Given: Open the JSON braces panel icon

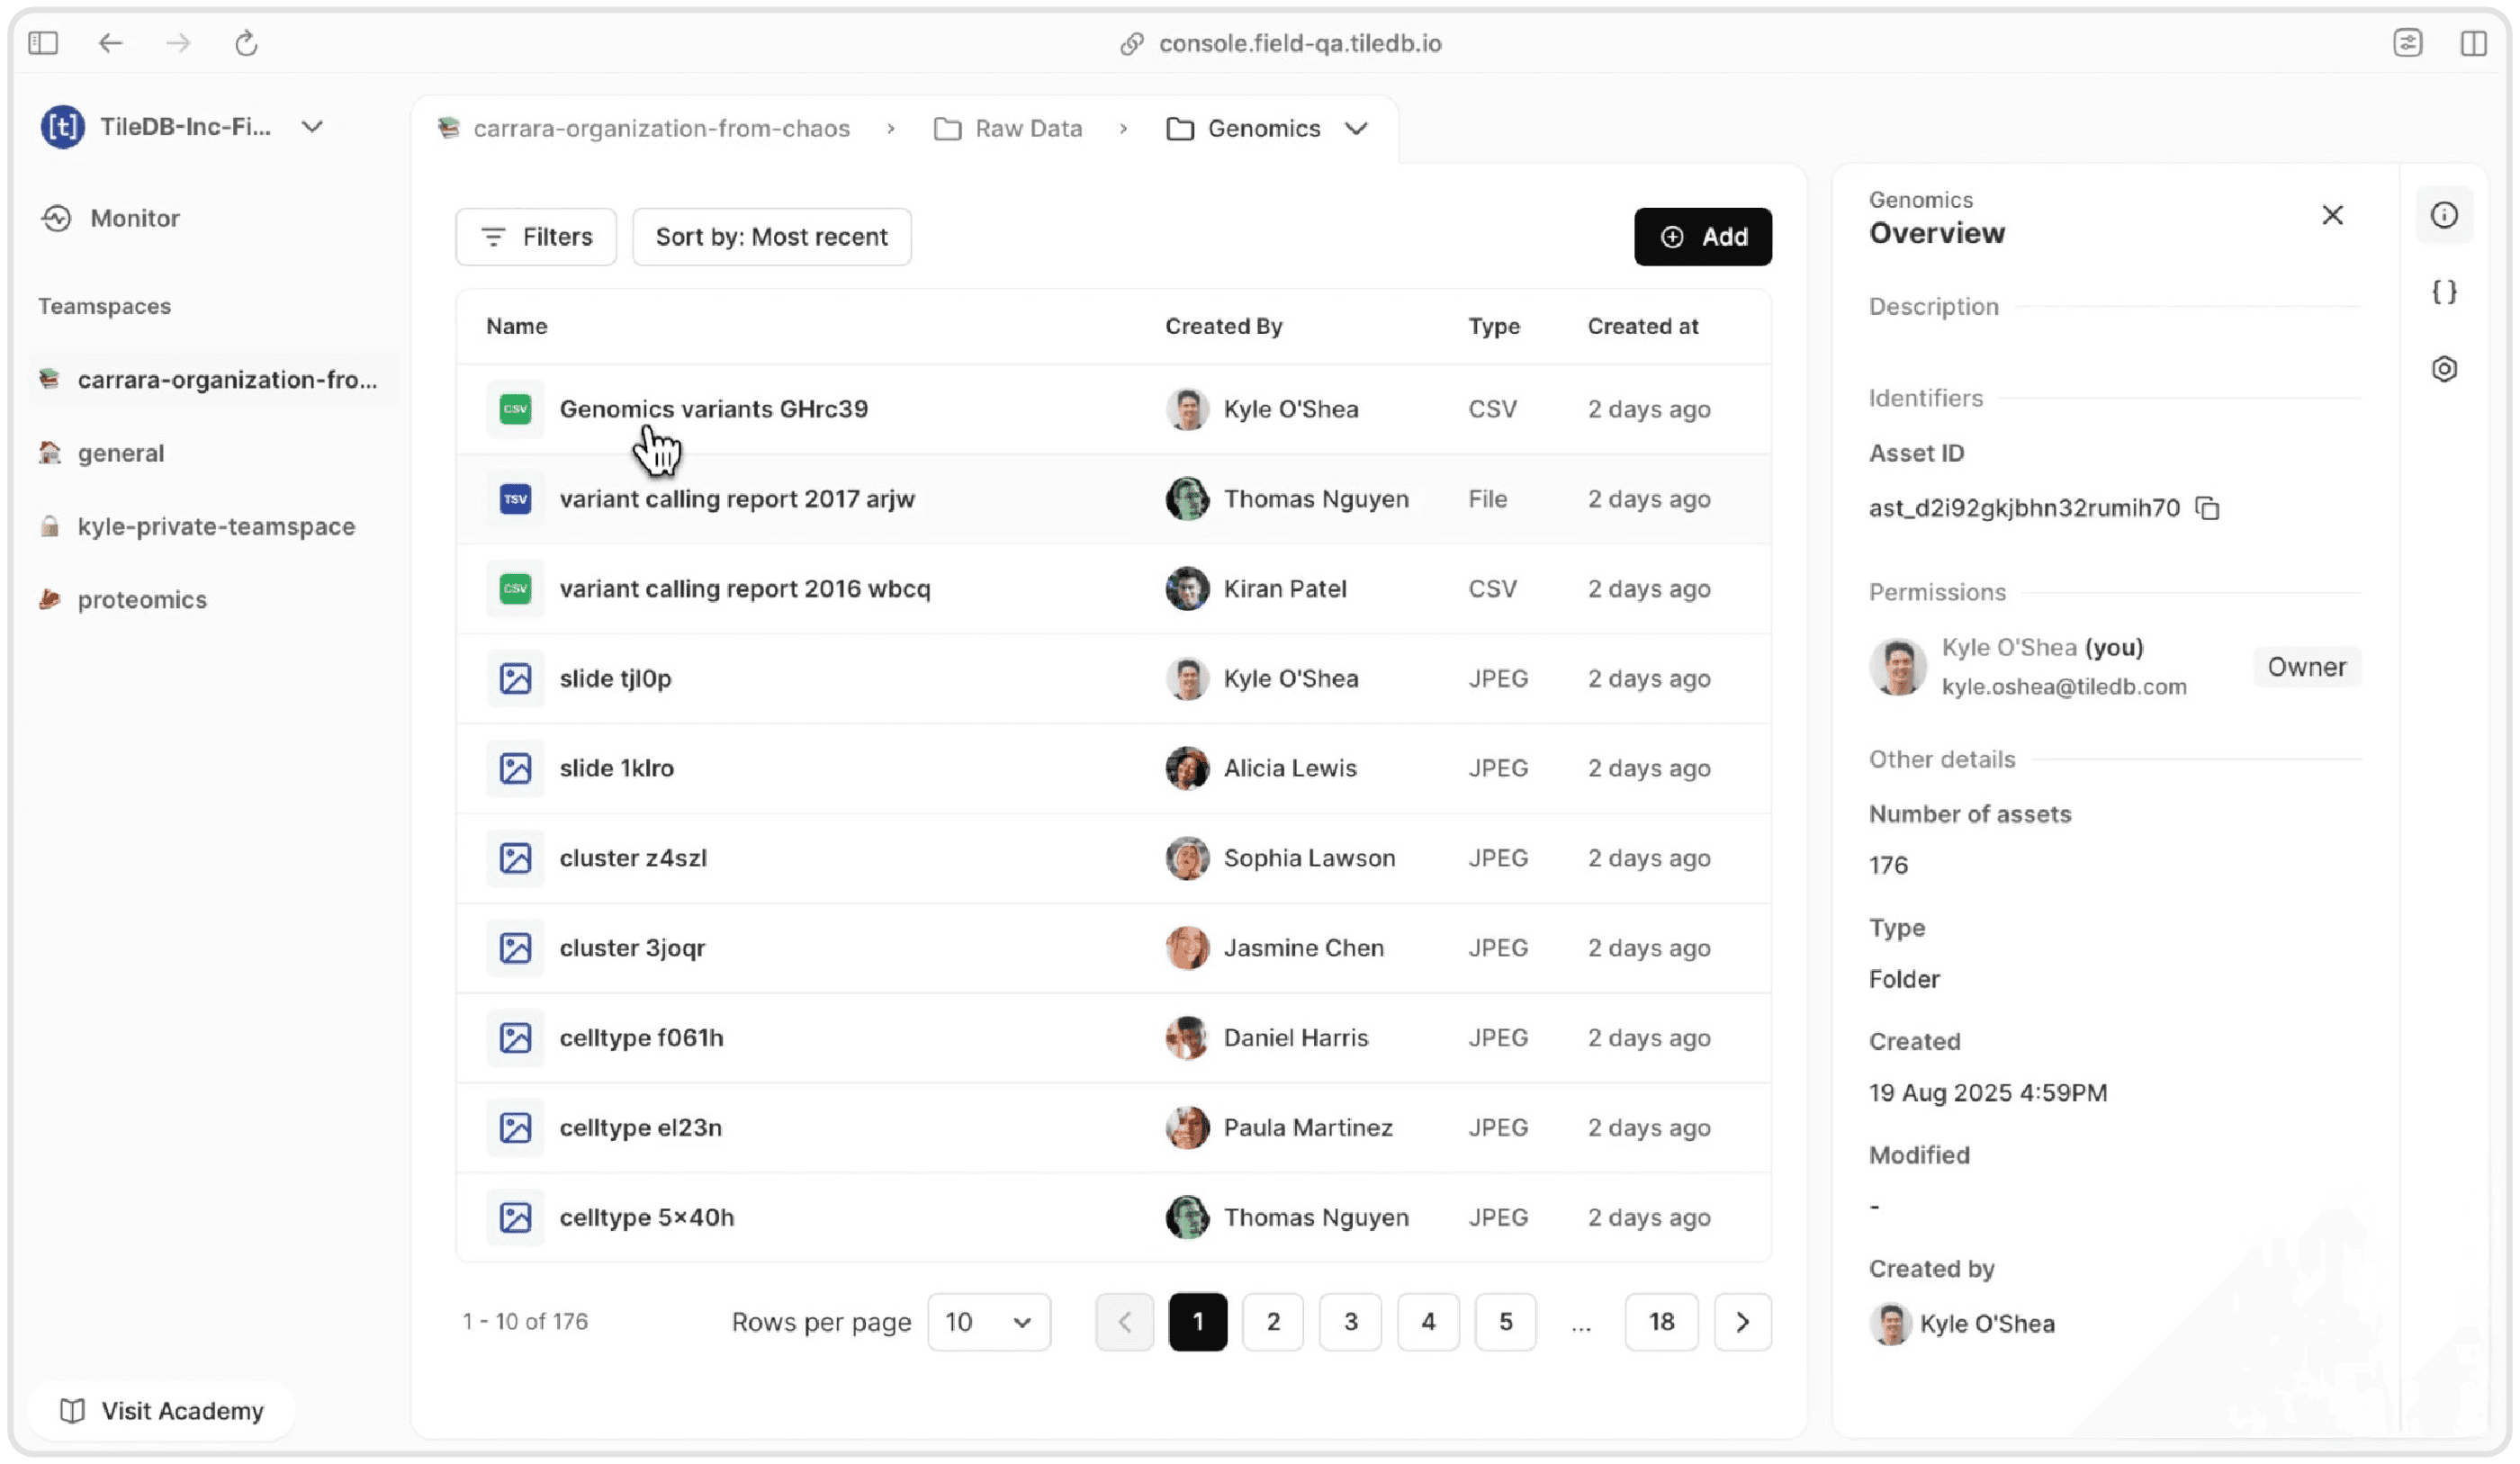Looking at the screenshot, I should tap(2444, 292).
